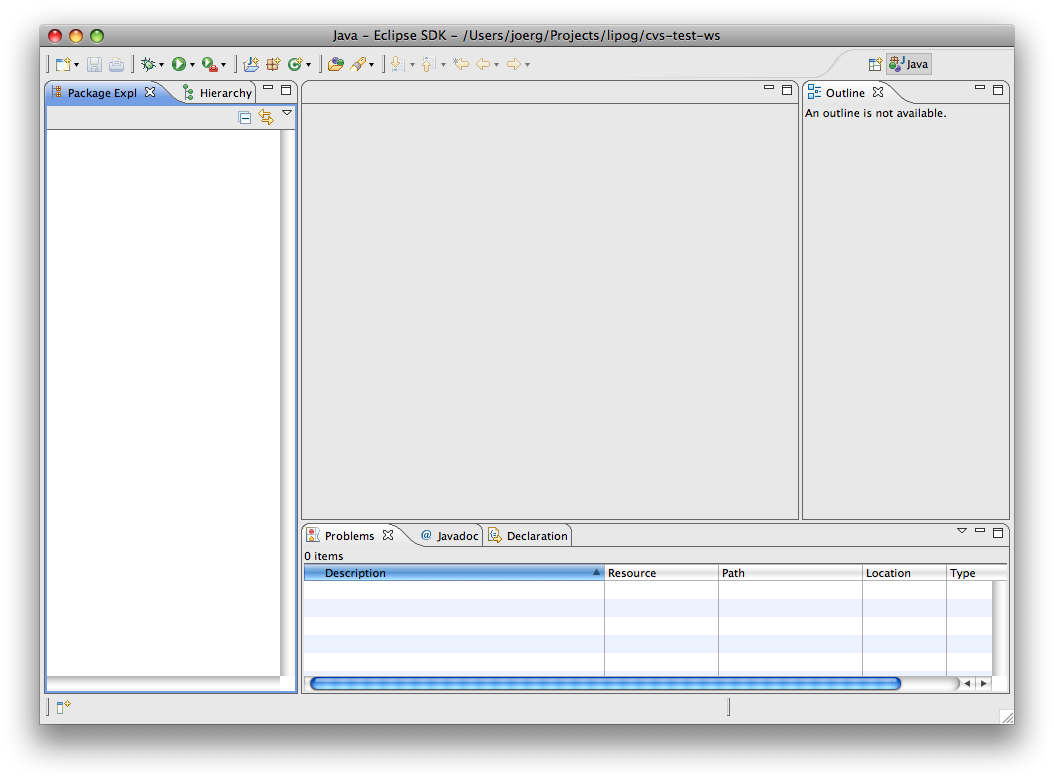Click New Java Package icon

click(x=272, y=64)
